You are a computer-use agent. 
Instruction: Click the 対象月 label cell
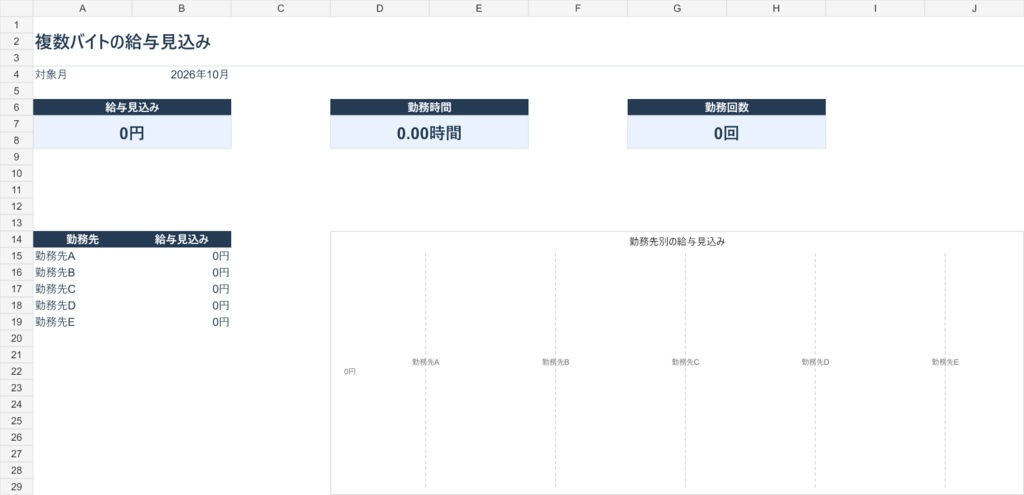82,74
